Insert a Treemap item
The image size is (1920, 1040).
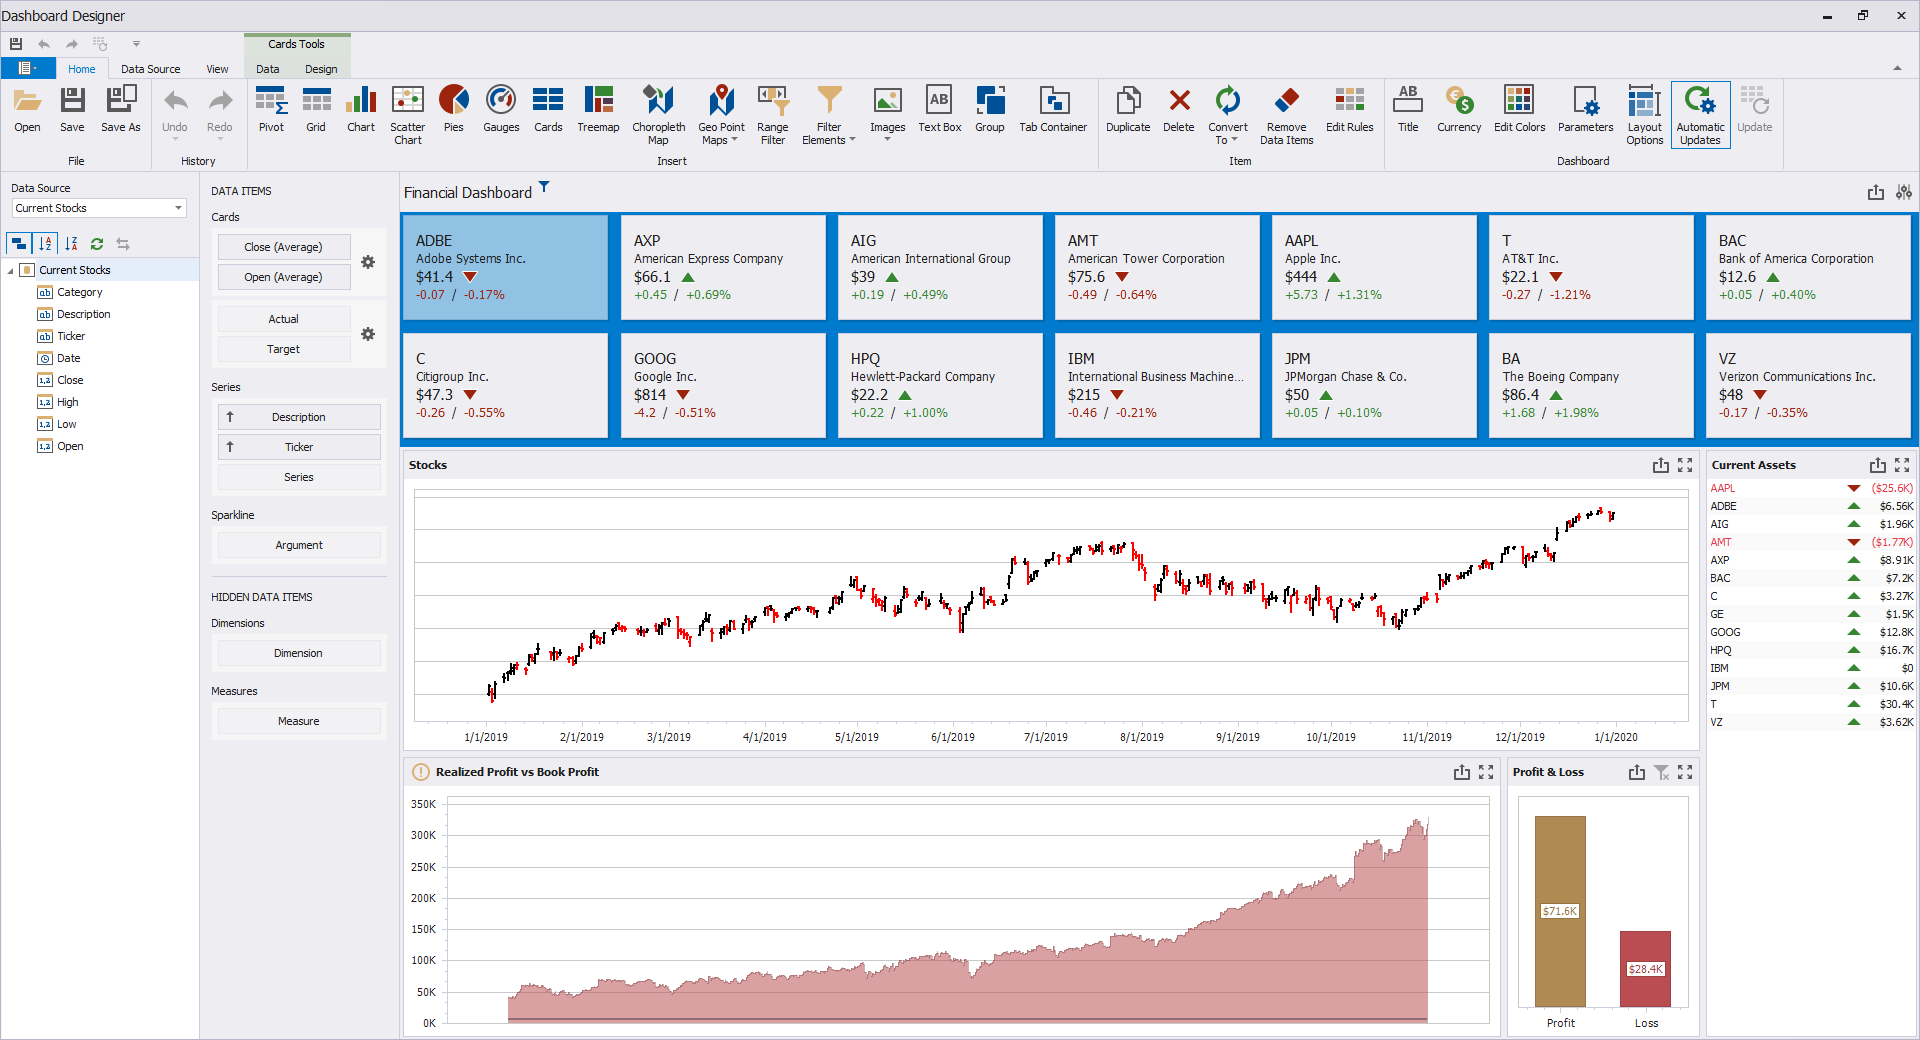click(598, 110)
